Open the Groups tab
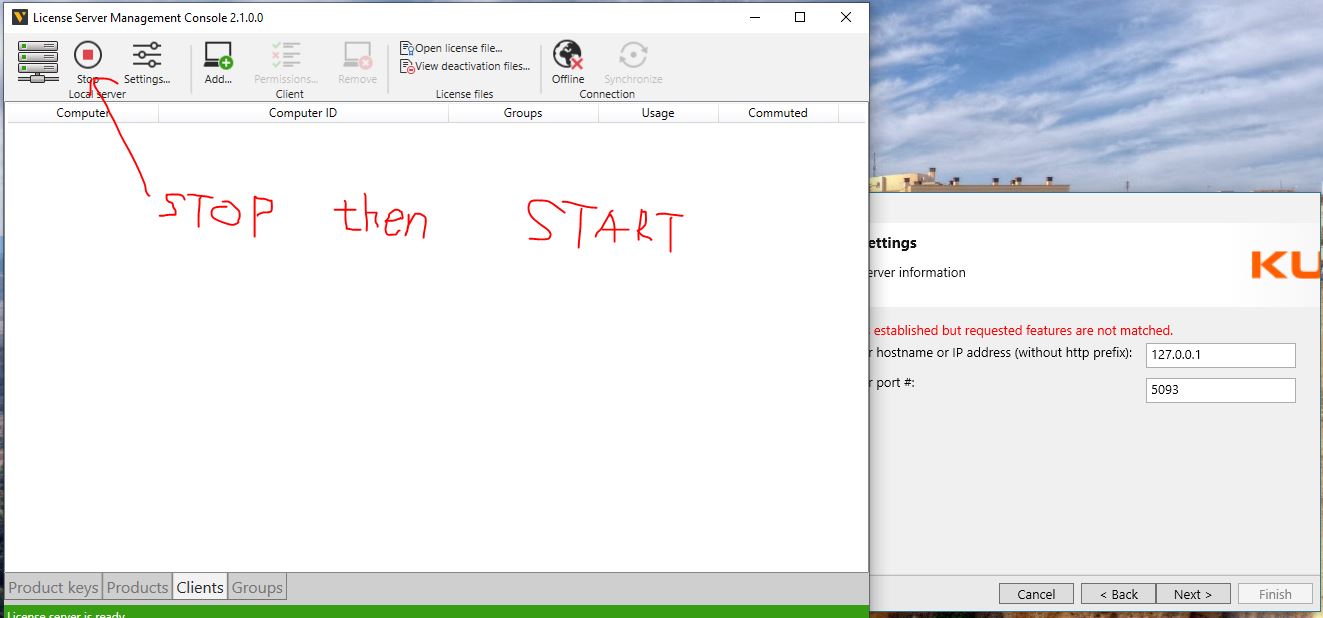This screenshot has width=1323, height=618. point(257,588)
